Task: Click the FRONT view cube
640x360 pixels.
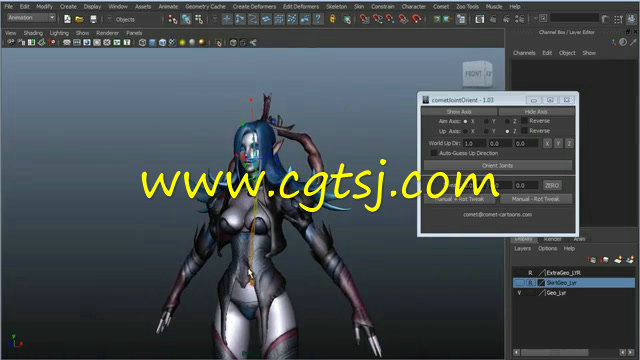Action: 477,74
